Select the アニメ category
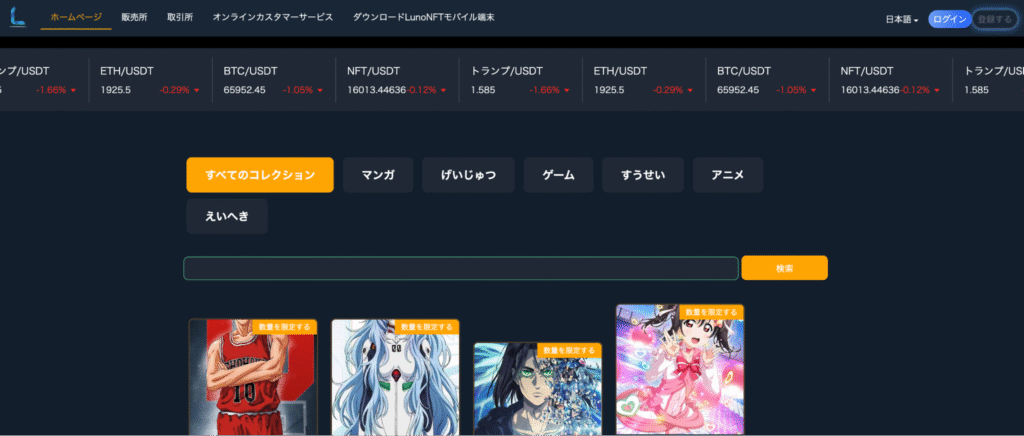The height and width of the screenshot is (436, 1024). click(728, 175)
